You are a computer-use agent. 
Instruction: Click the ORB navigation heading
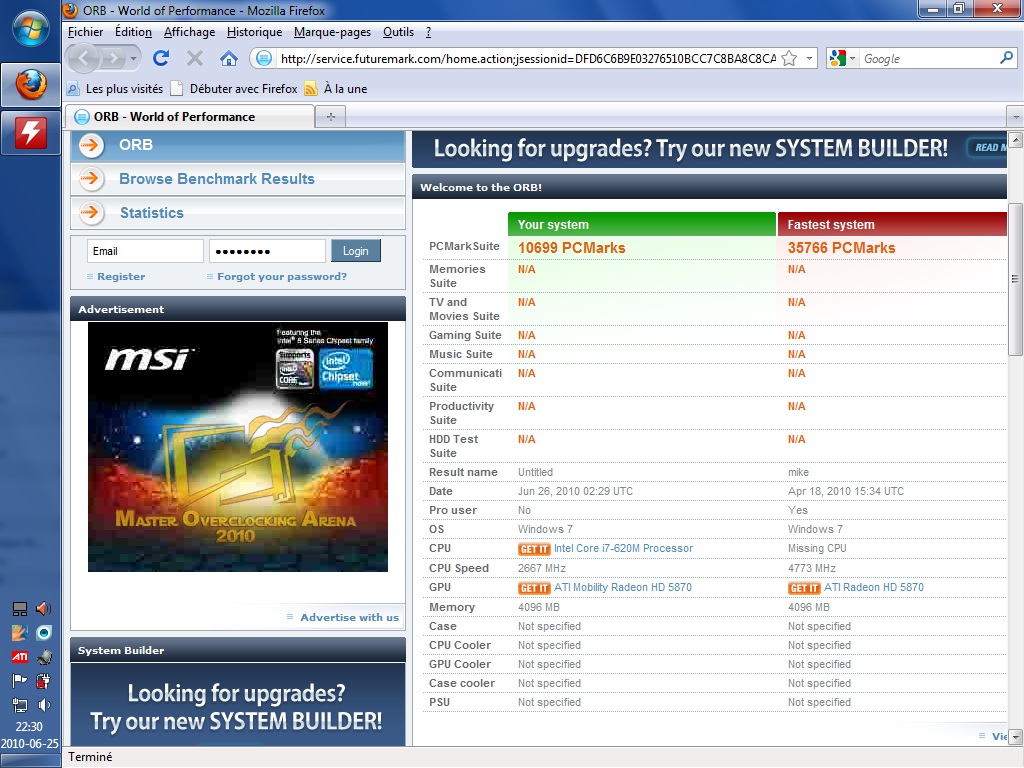136,145
